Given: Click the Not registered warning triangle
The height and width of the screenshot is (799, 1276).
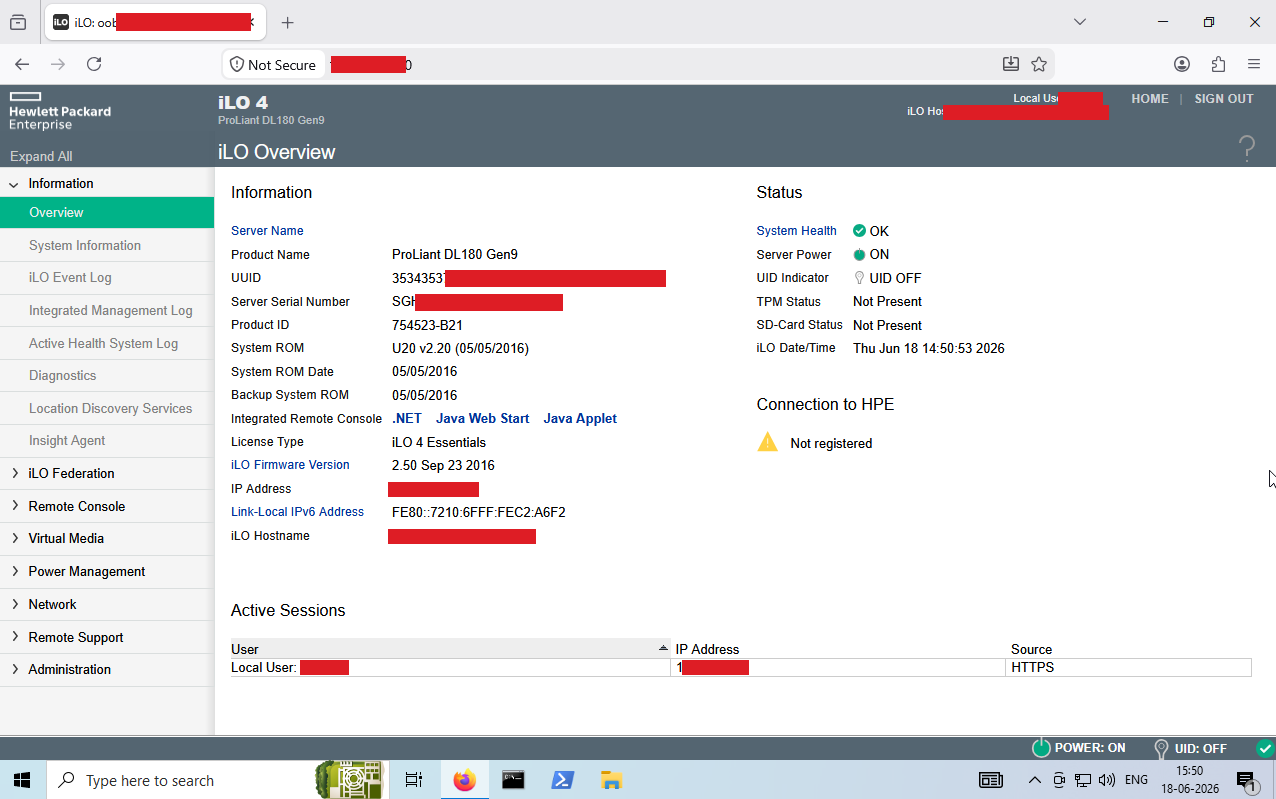Looking at the screenshot, I should click(x=767, y=442).
